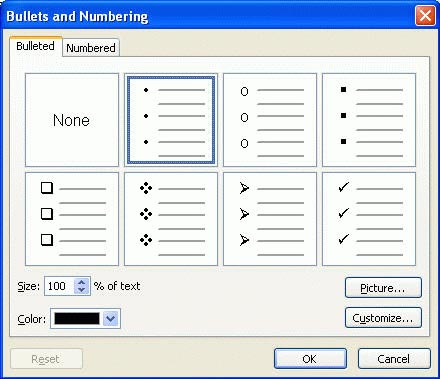Viewport: 440px width, 379px height.
Task: Open the Customize bullet options
Action: coord(383,318)
